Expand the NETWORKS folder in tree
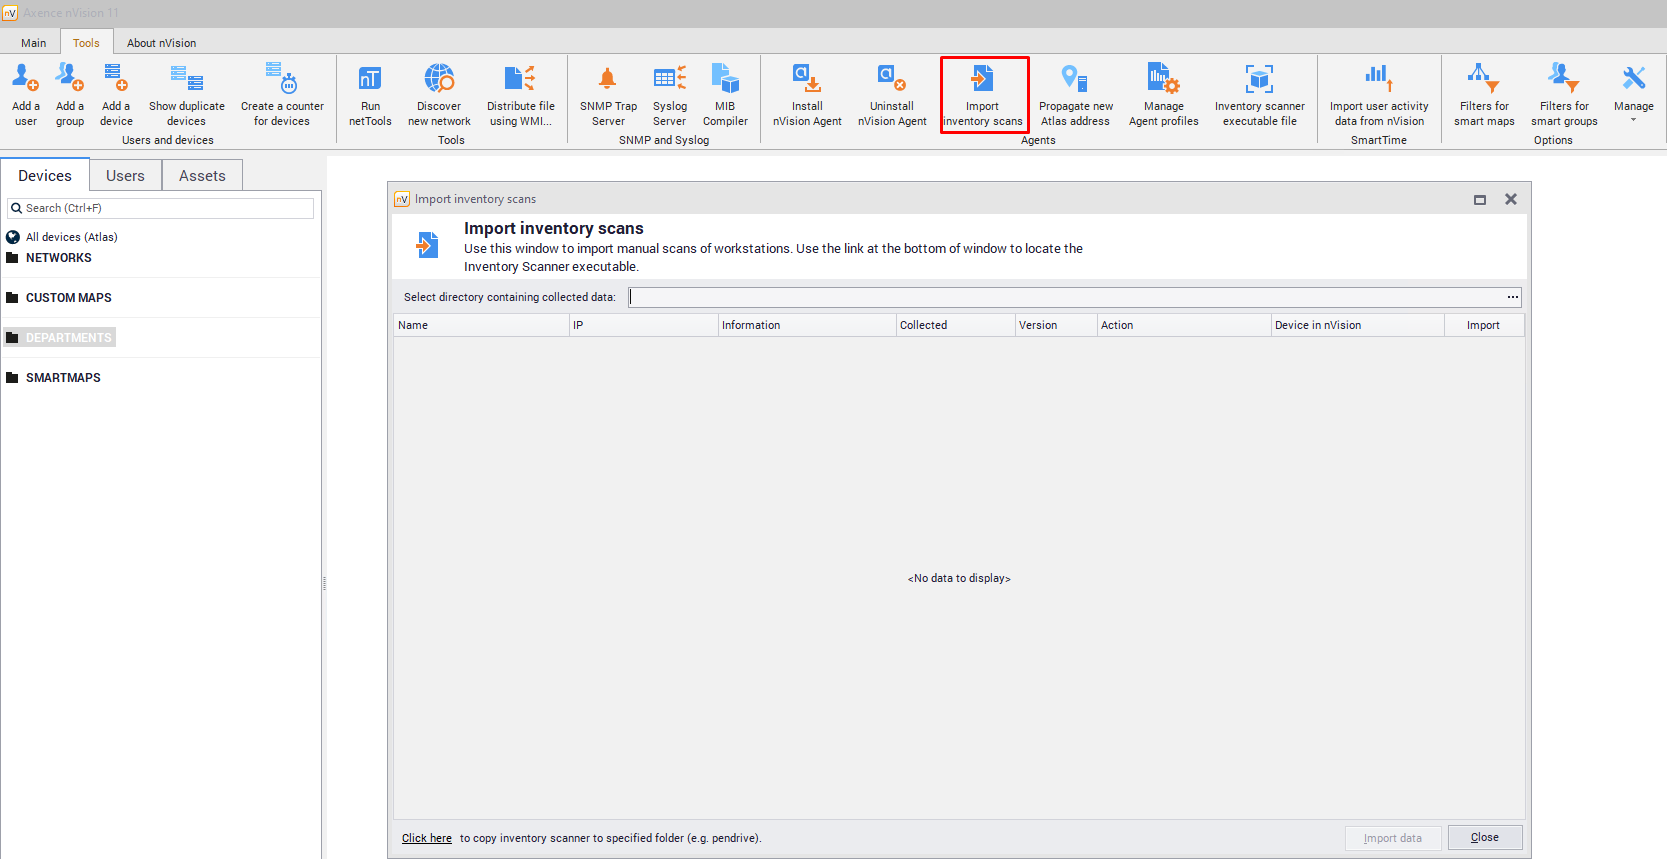This screenshot has height=859, width=1667. click(58, 258)
